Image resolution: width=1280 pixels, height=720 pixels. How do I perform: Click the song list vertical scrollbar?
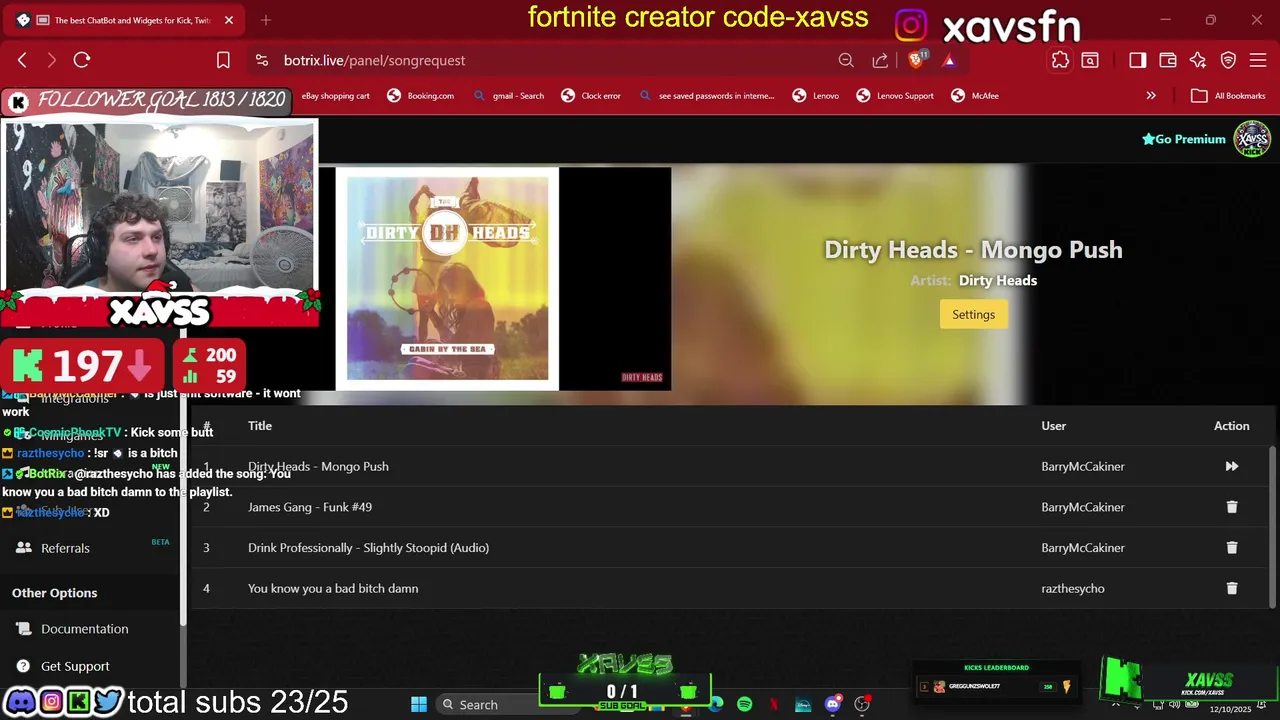(x=1273, y=525)
